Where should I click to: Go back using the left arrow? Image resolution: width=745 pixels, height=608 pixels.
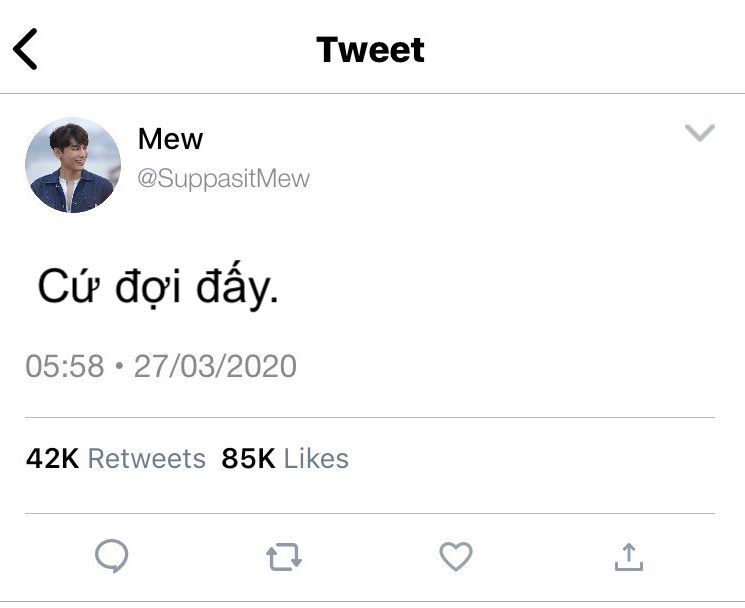tap(25, 49)
